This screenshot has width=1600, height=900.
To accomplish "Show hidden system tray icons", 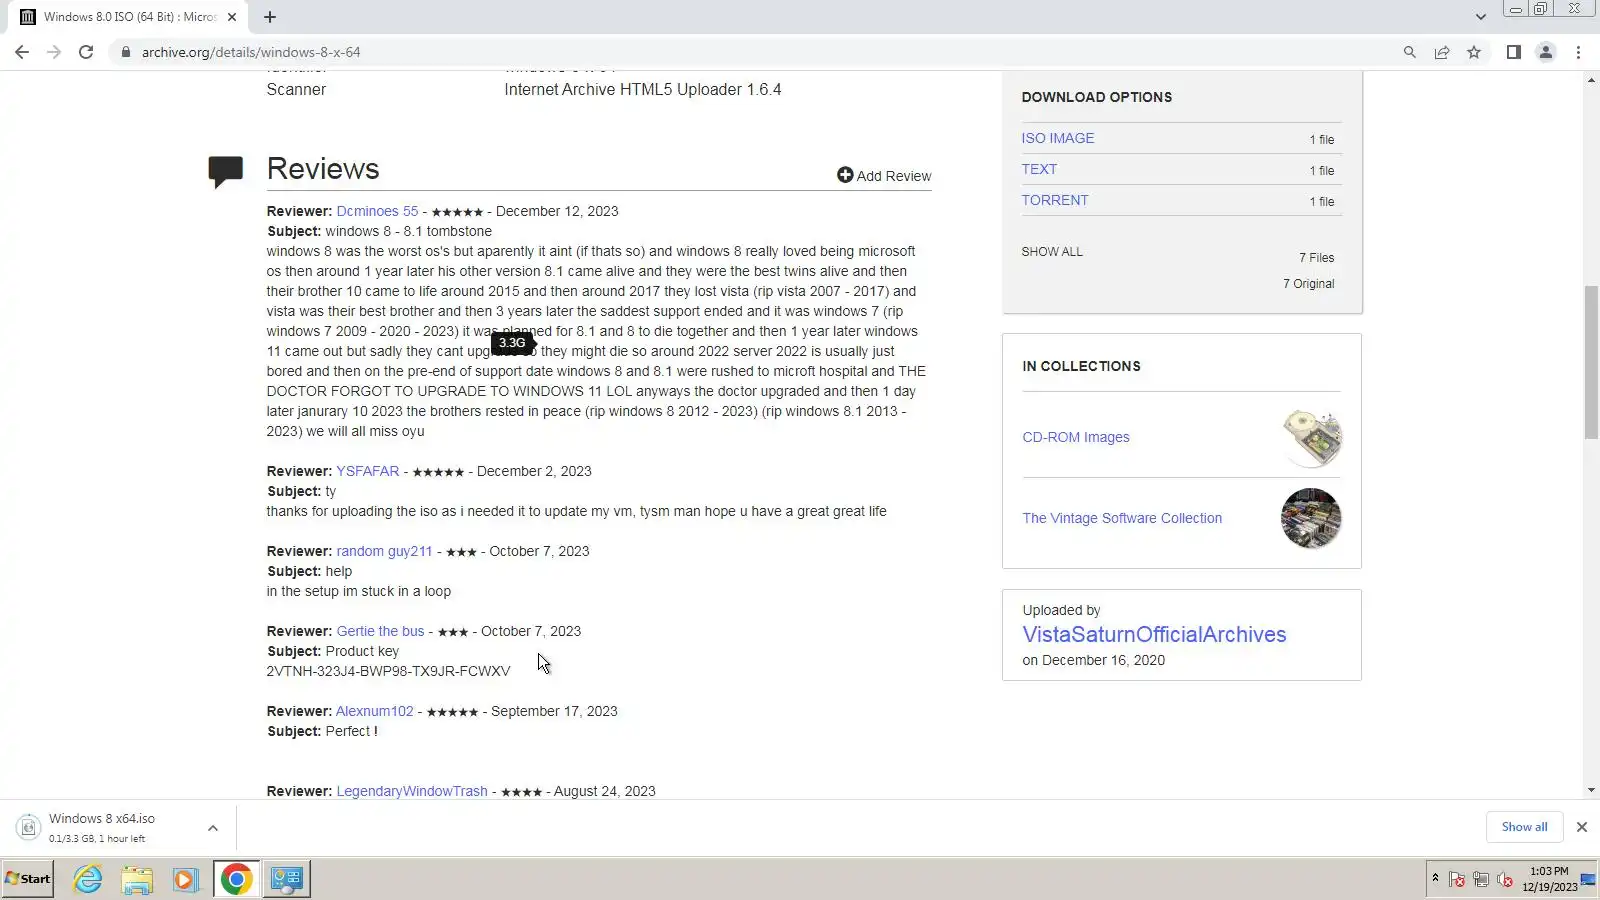I will 1435,879.
